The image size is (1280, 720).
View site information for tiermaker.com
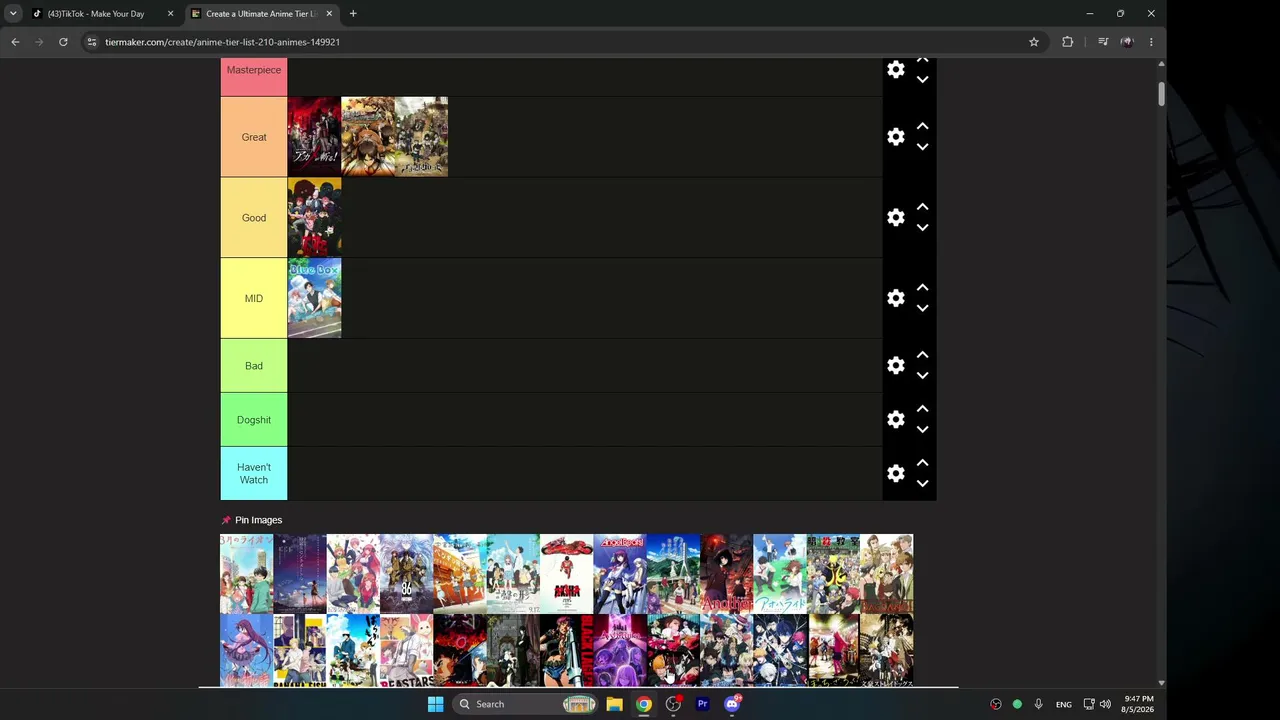tap(92, 42)
